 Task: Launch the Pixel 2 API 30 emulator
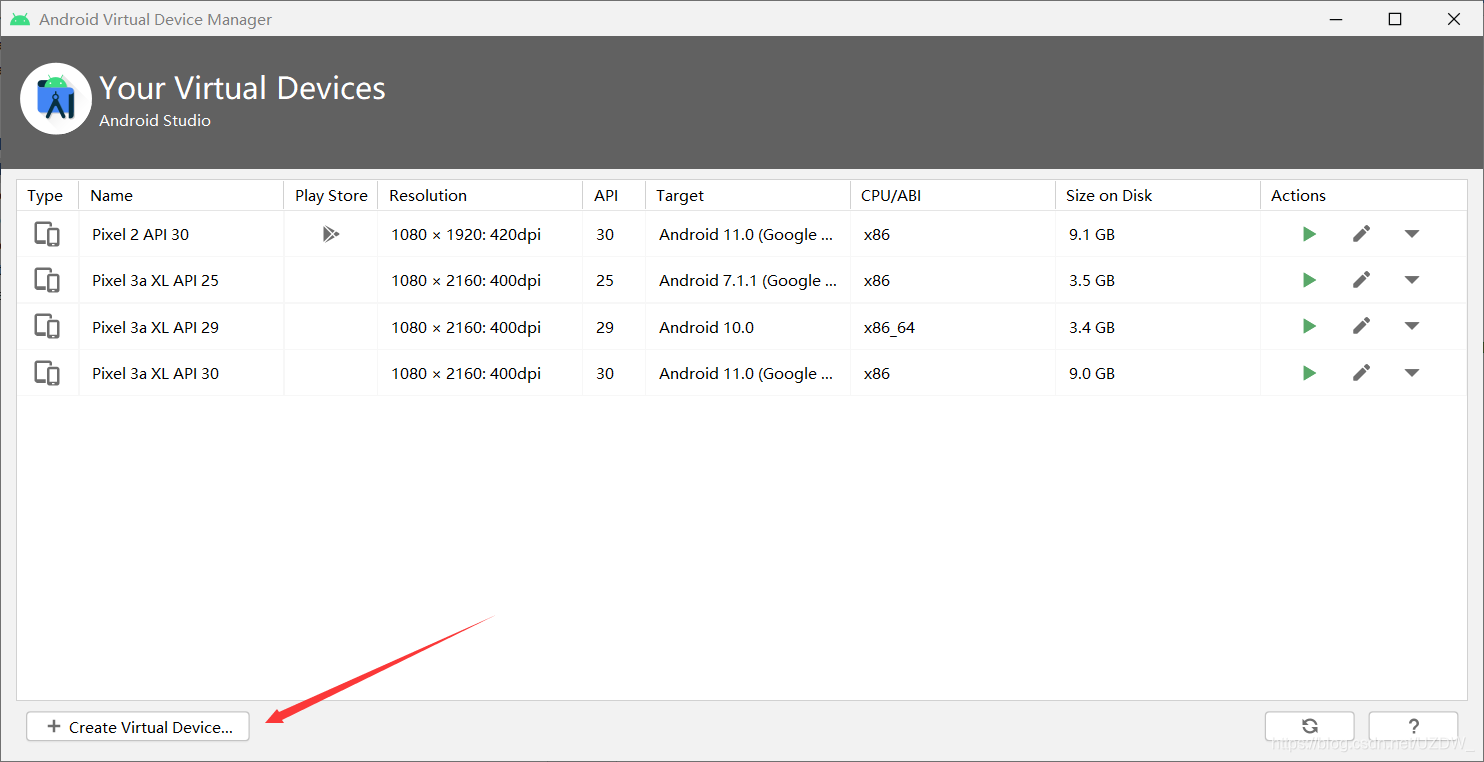(1309, 234)
